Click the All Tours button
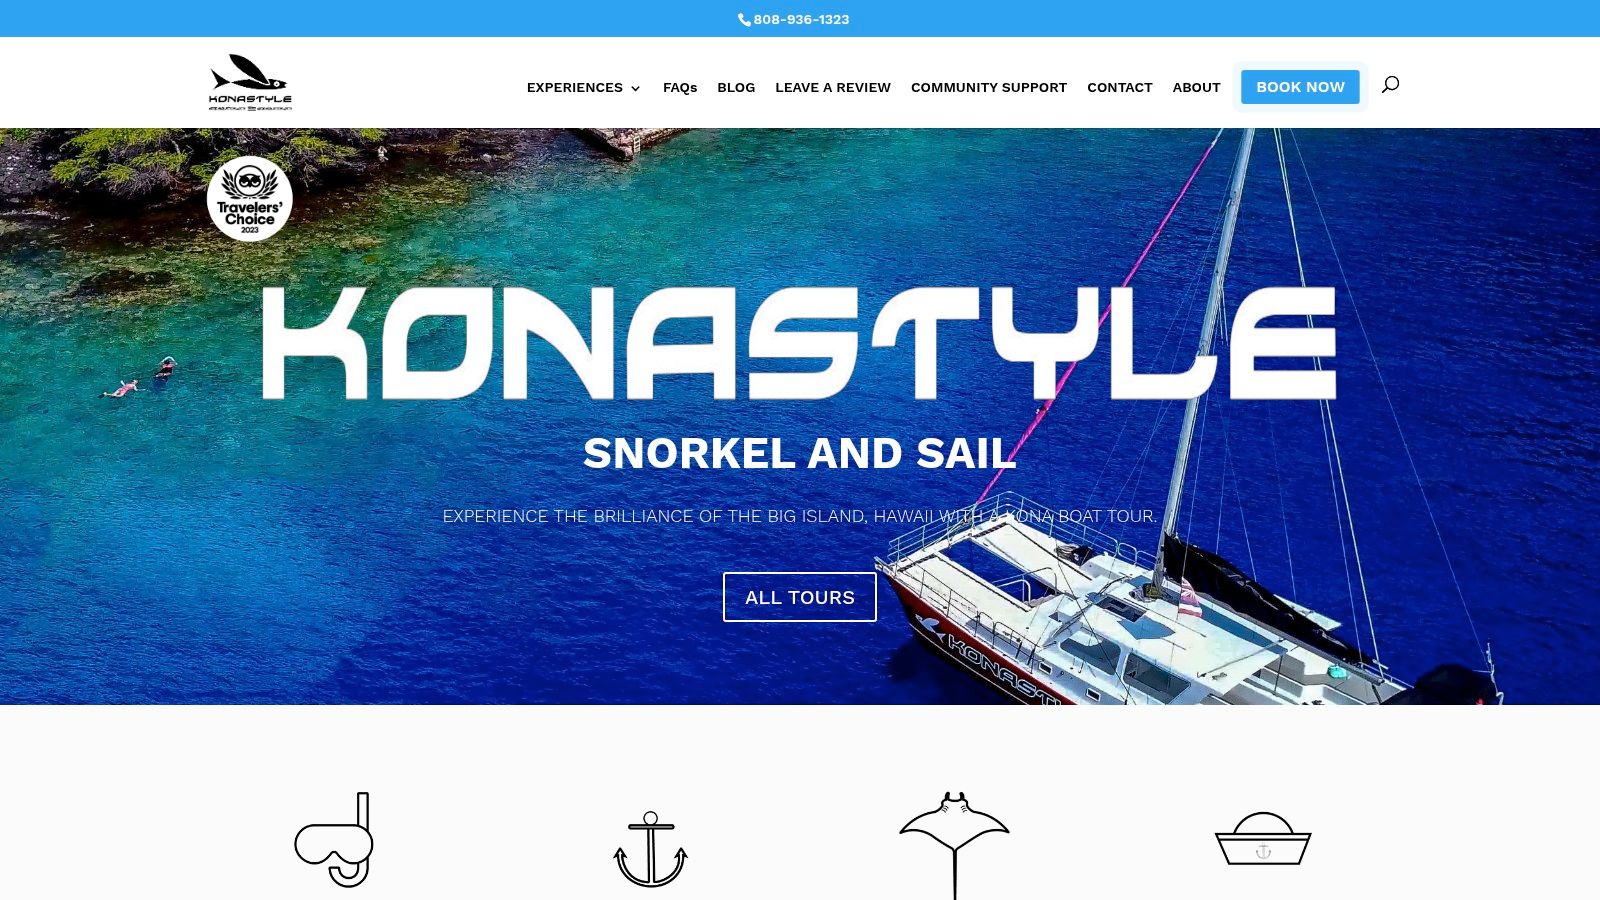Viewport: 1600px width, 900px height. pyautogui.click(x=800, y=597)
